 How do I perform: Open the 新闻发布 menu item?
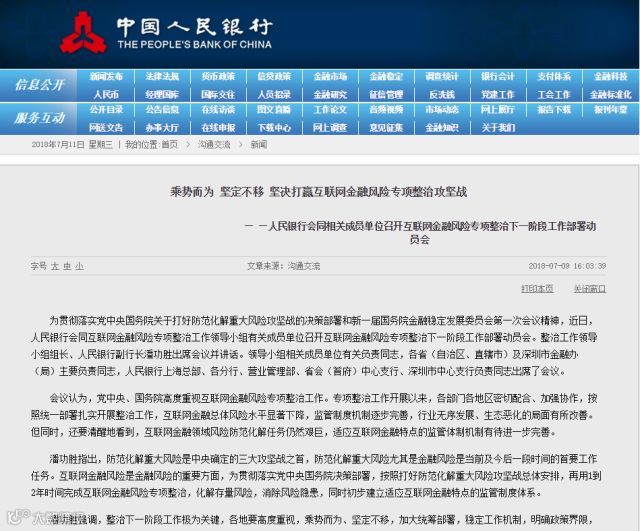tap(106, 76)
